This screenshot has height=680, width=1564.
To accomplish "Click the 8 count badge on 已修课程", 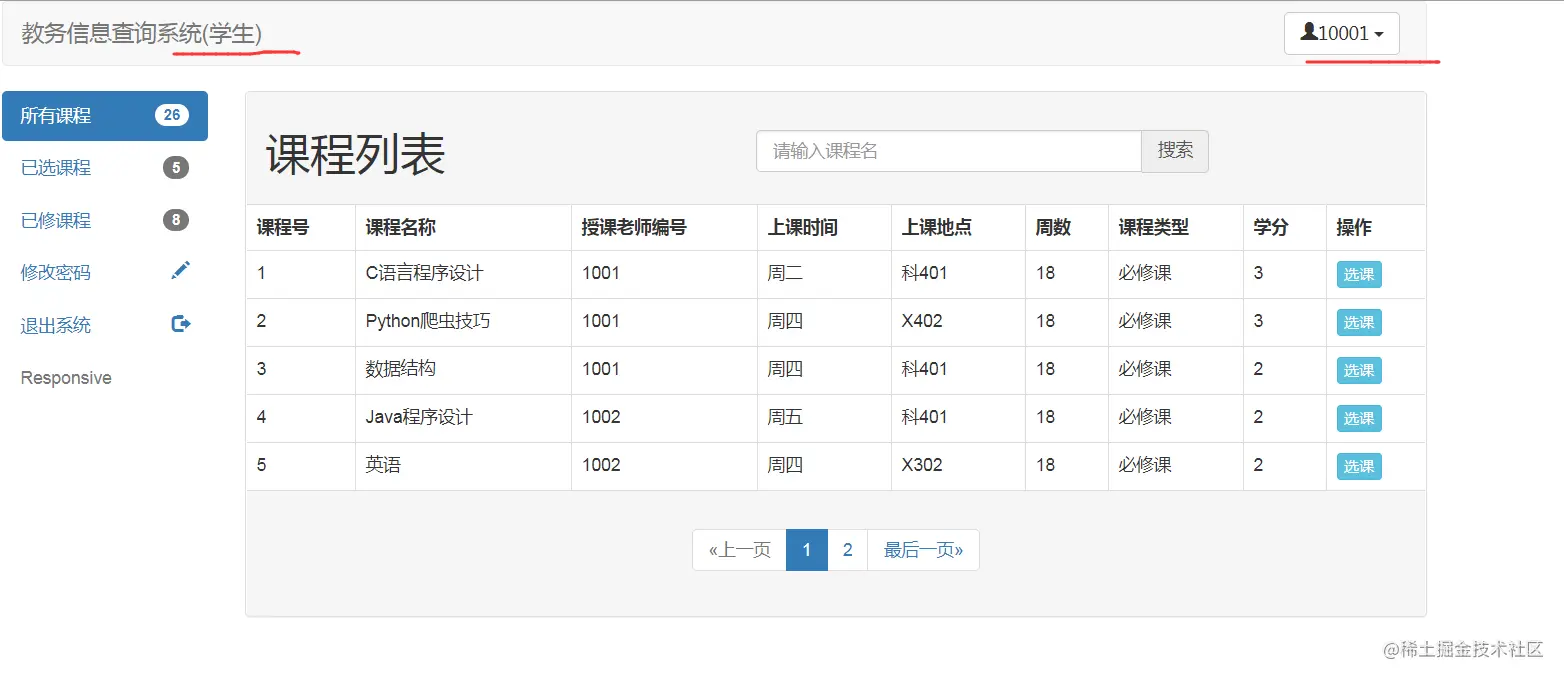I will coord(176,220).
